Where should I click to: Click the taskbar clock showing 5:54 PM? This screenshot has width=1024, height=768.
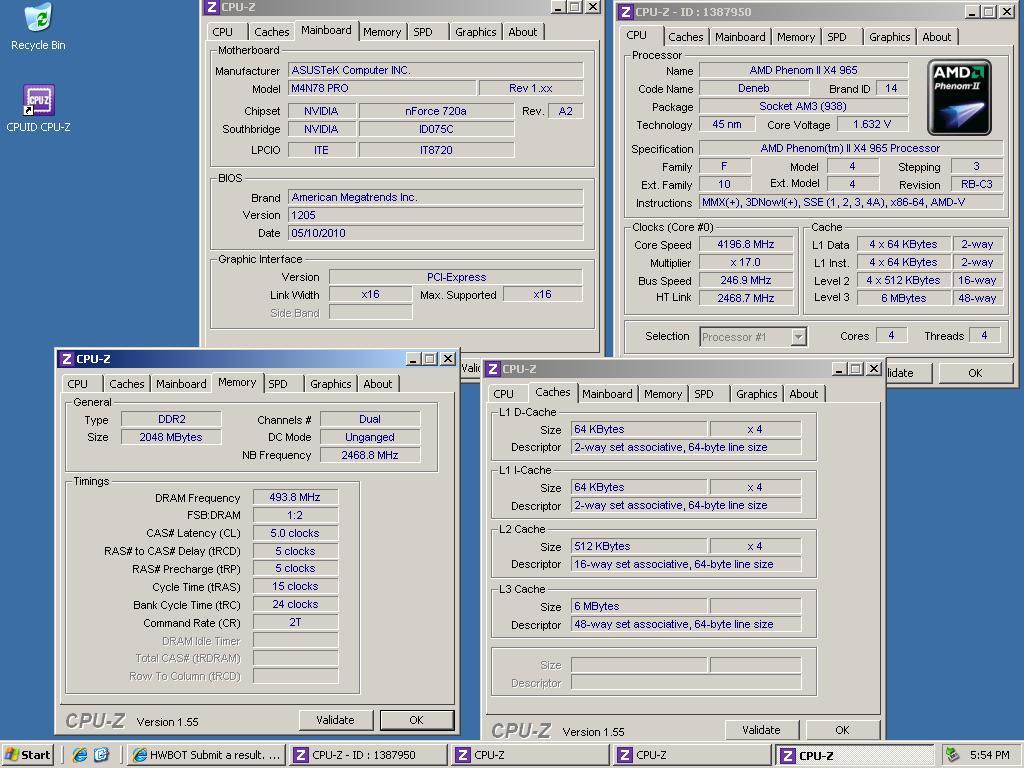989,755
